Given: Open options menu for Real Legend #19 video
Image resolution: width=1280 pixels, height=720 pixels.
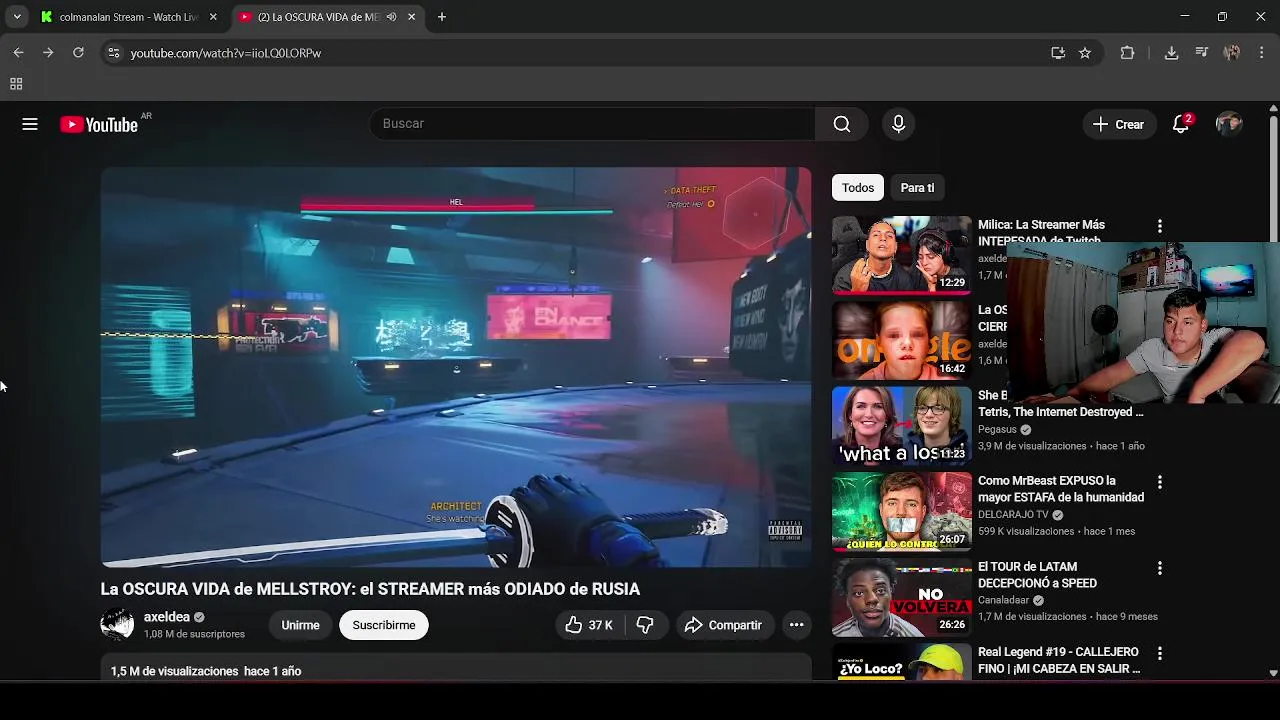Looking at the screenshot, I should coord(1160,653).
